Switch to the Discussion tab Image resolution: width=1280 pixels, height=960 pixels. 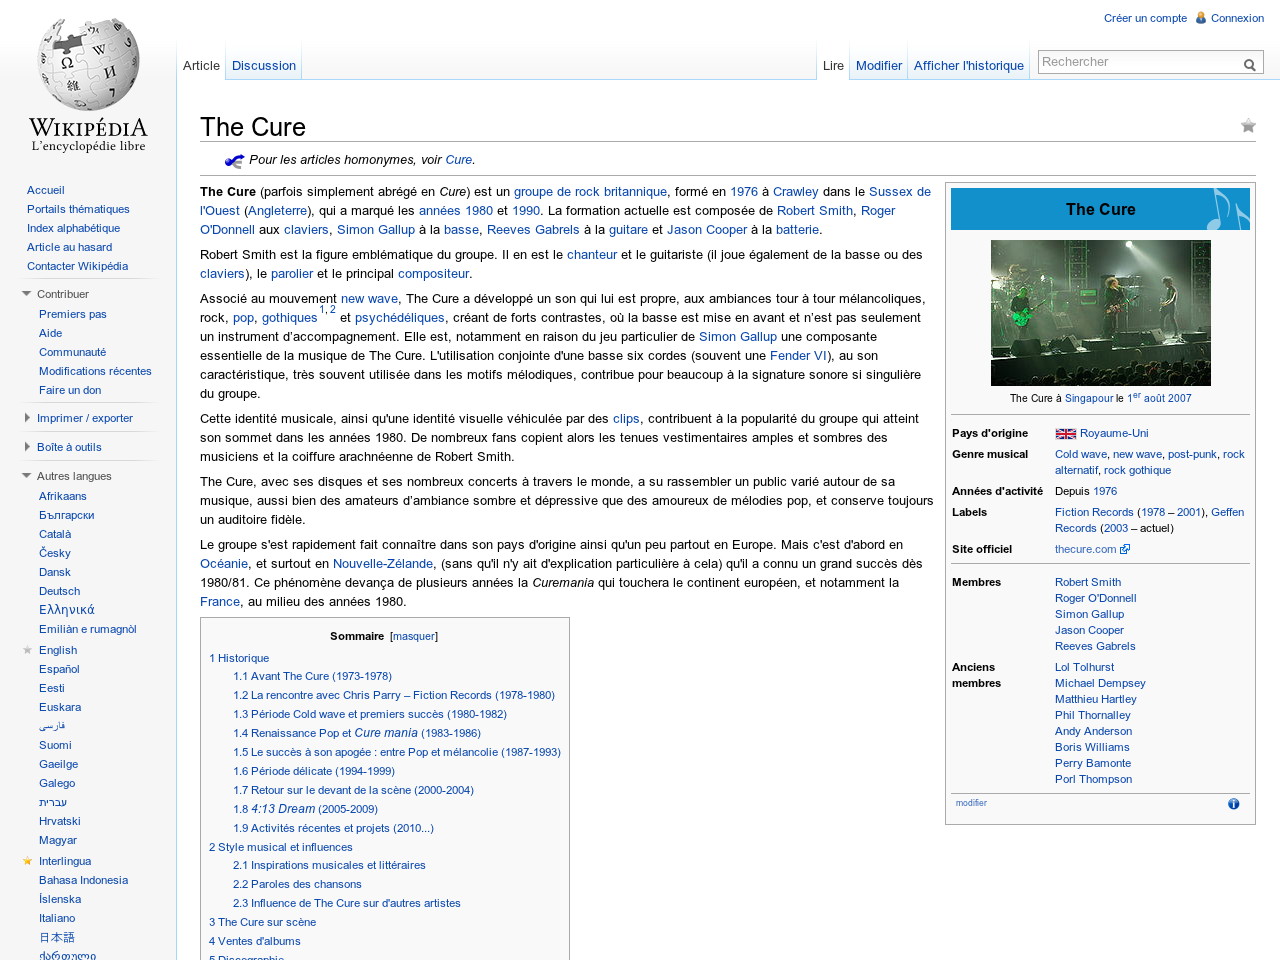[264, 66]
